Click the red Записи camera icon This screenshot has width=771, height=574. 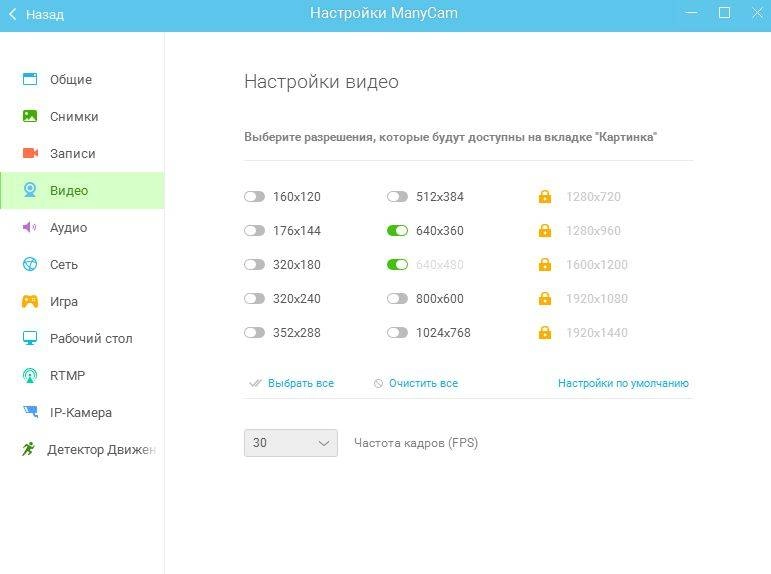[30, 153]
